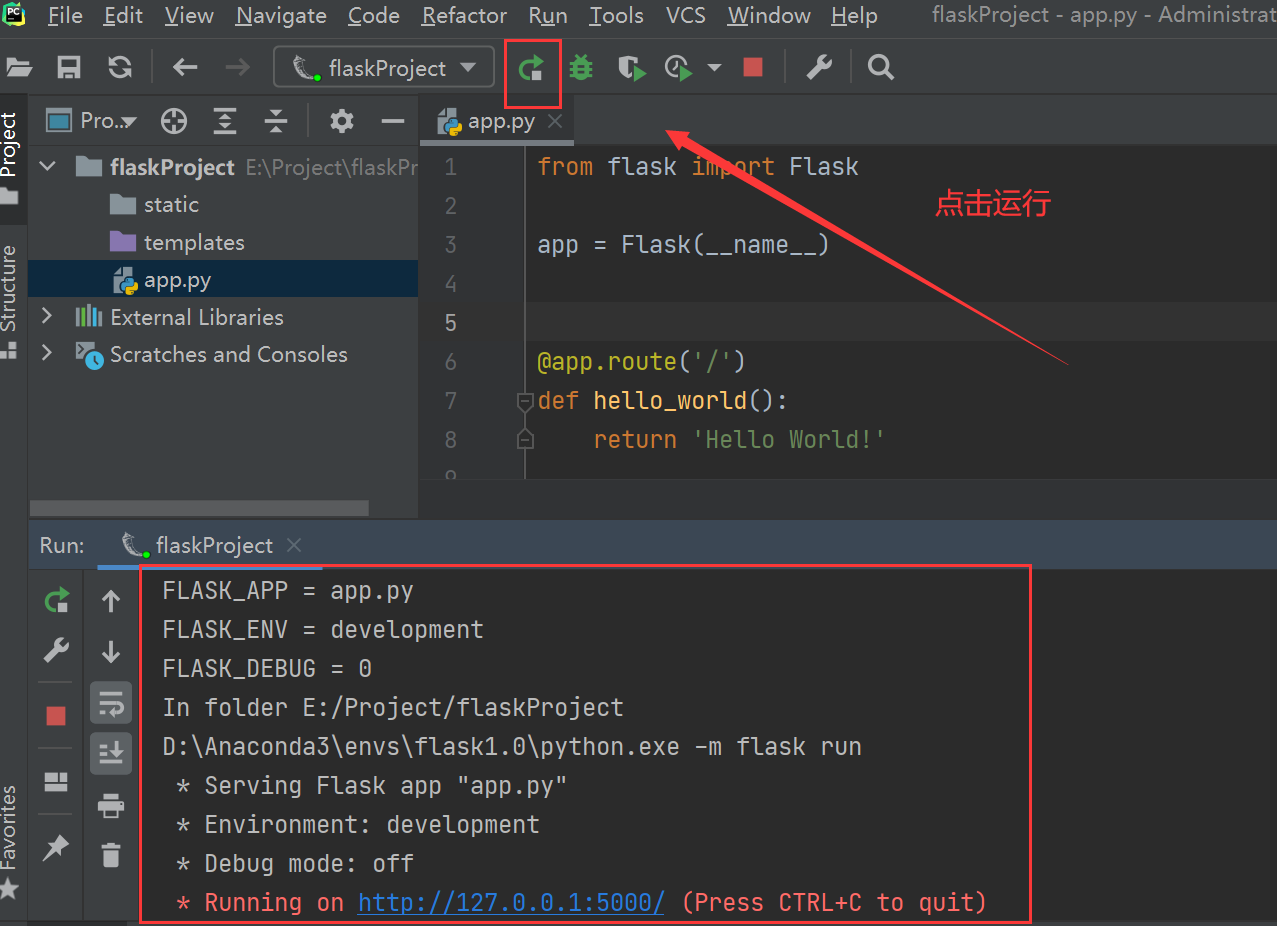The image size is (1277, 926).
Task: Open the File menu
Action: click(65, 16)
